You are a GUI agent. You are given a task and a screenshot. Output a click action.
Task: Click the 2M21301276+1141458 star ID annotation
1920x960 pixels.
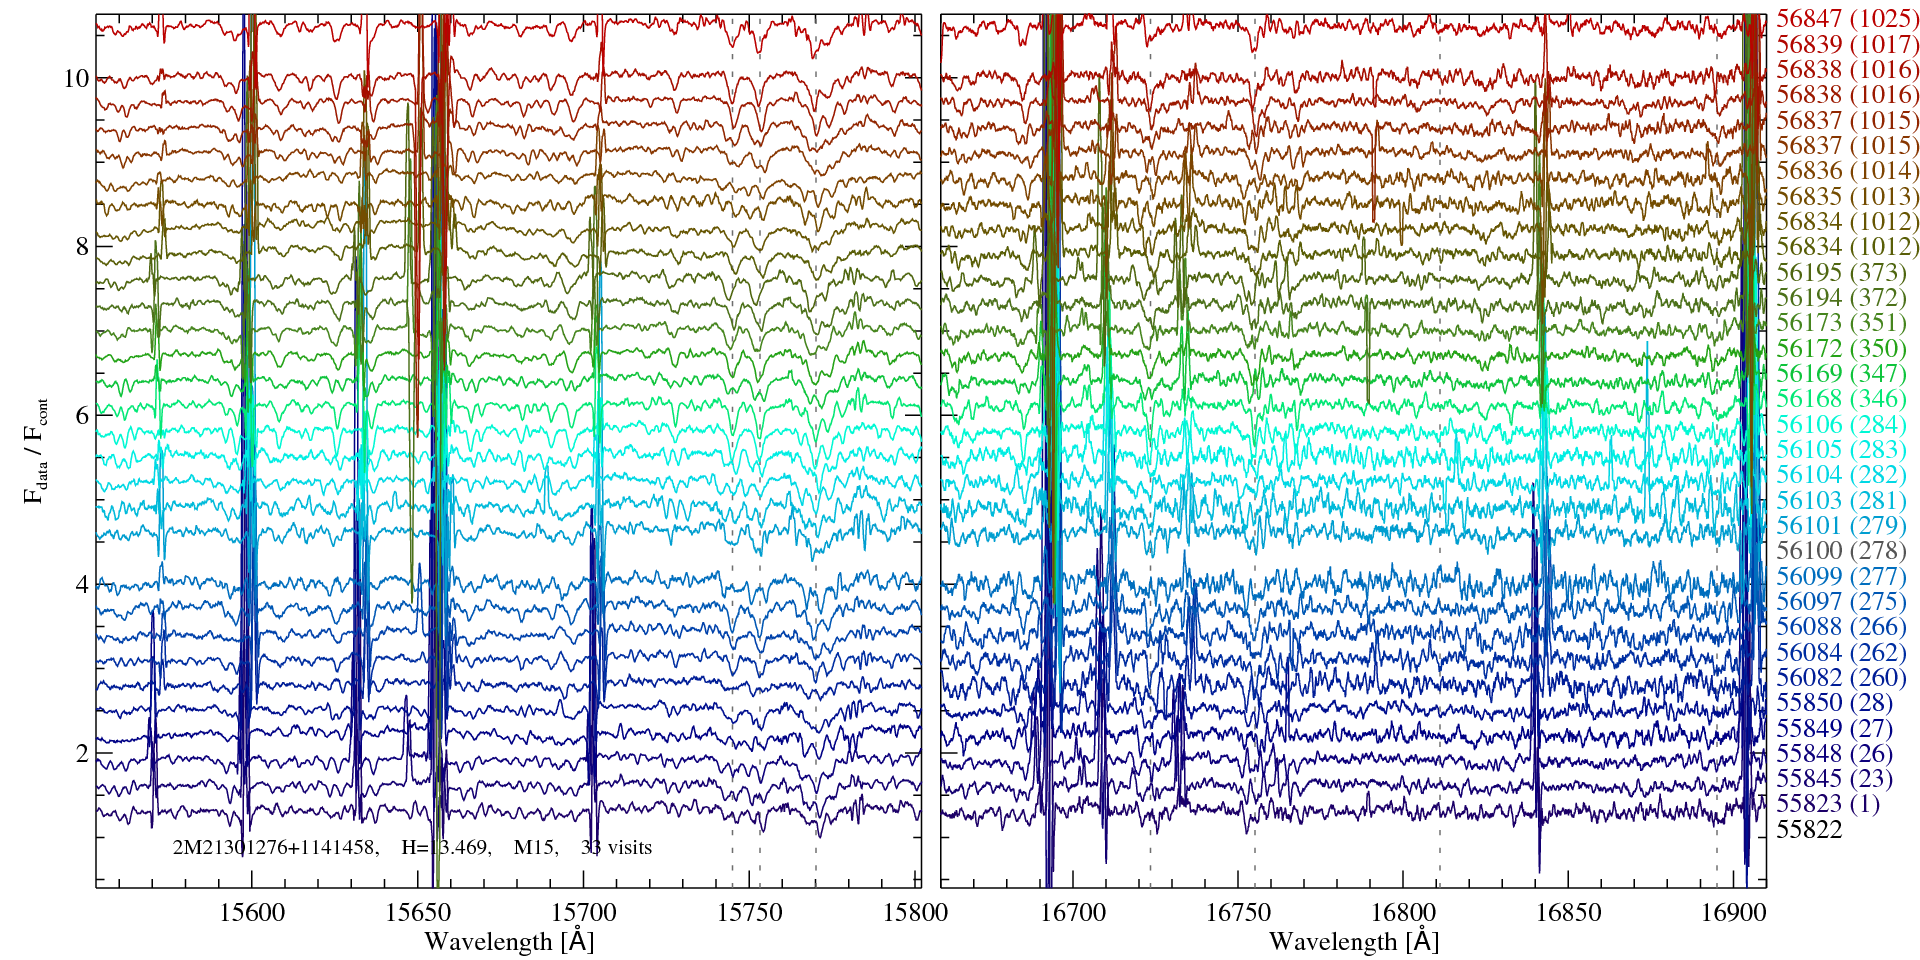275,848
